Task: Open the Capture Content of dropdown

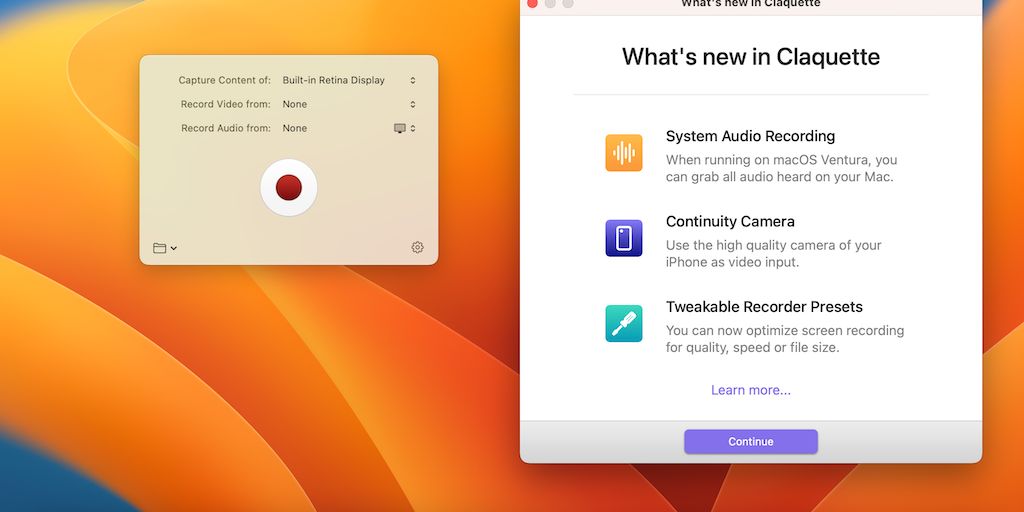Action: click(x=412, y=80)
